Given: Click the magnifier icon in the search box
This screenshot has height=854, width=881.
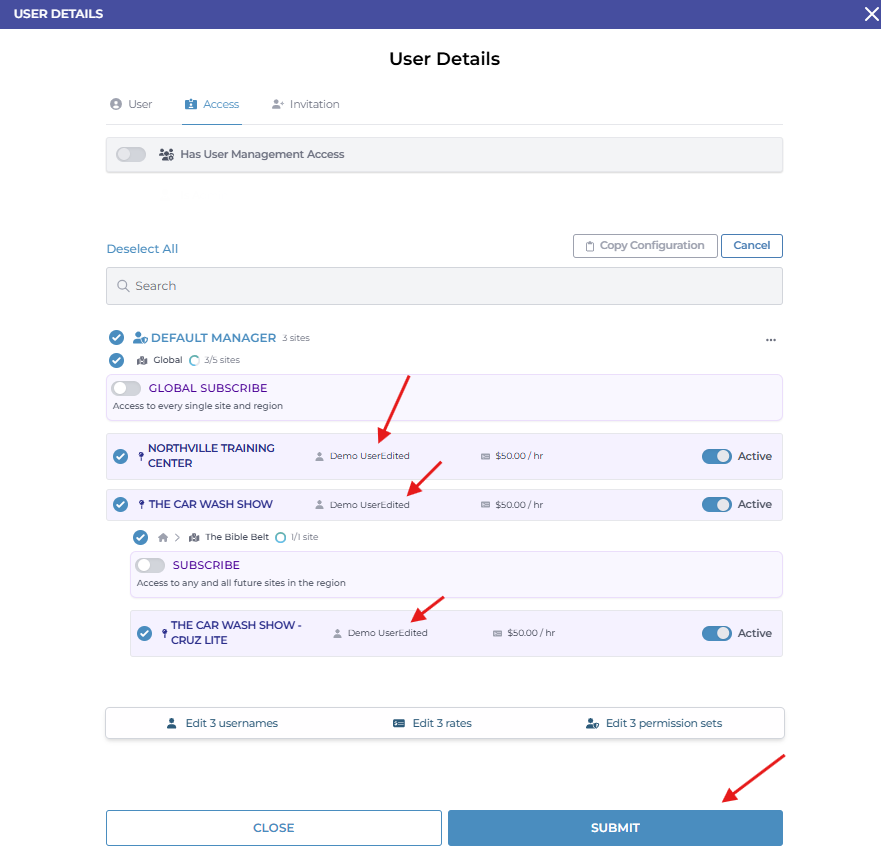Looking at the screenshot, I should pos(124,286).
